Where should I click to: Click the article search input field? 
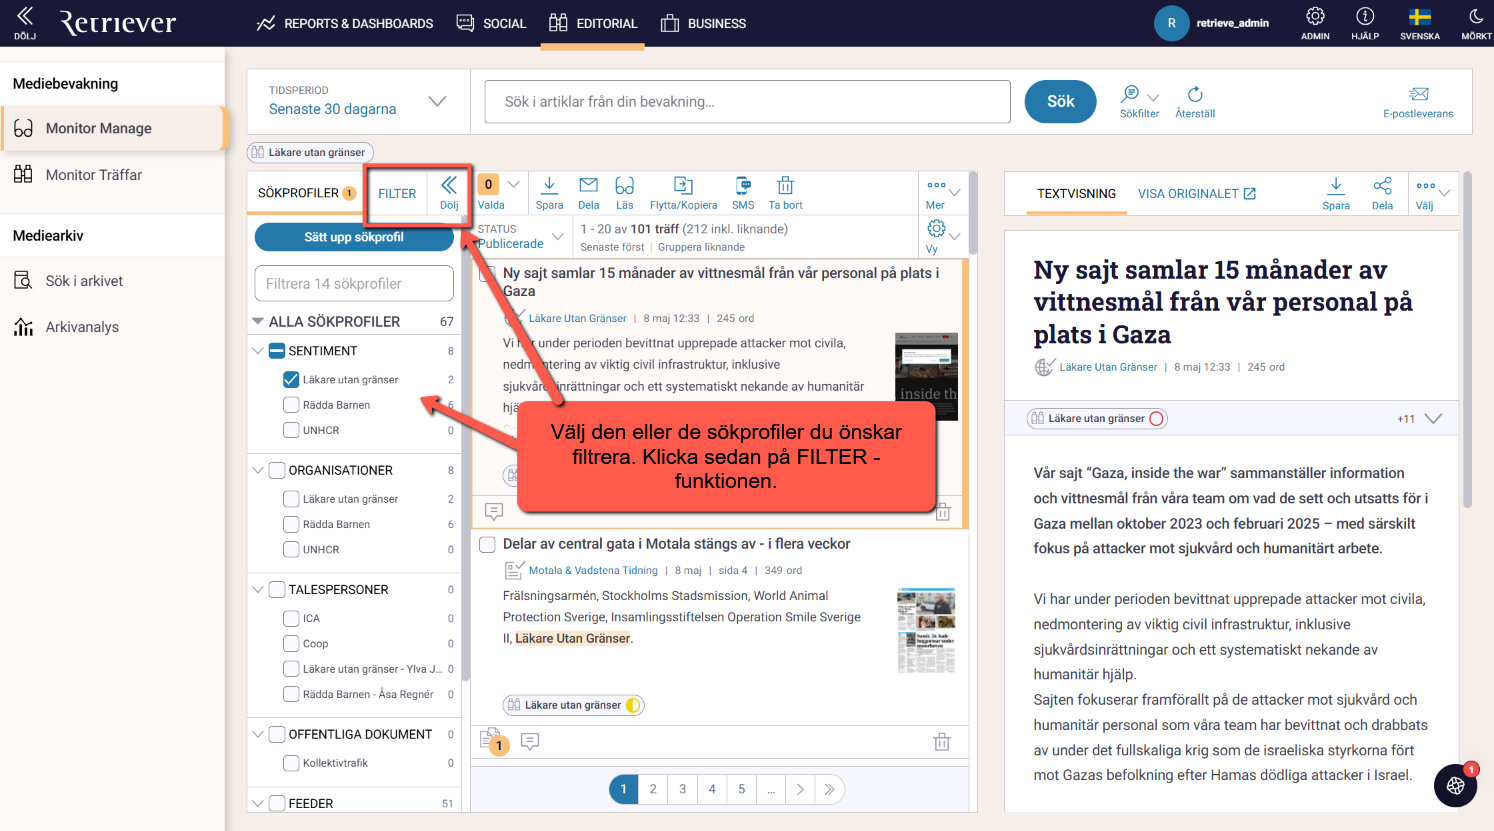pos(748,101)
